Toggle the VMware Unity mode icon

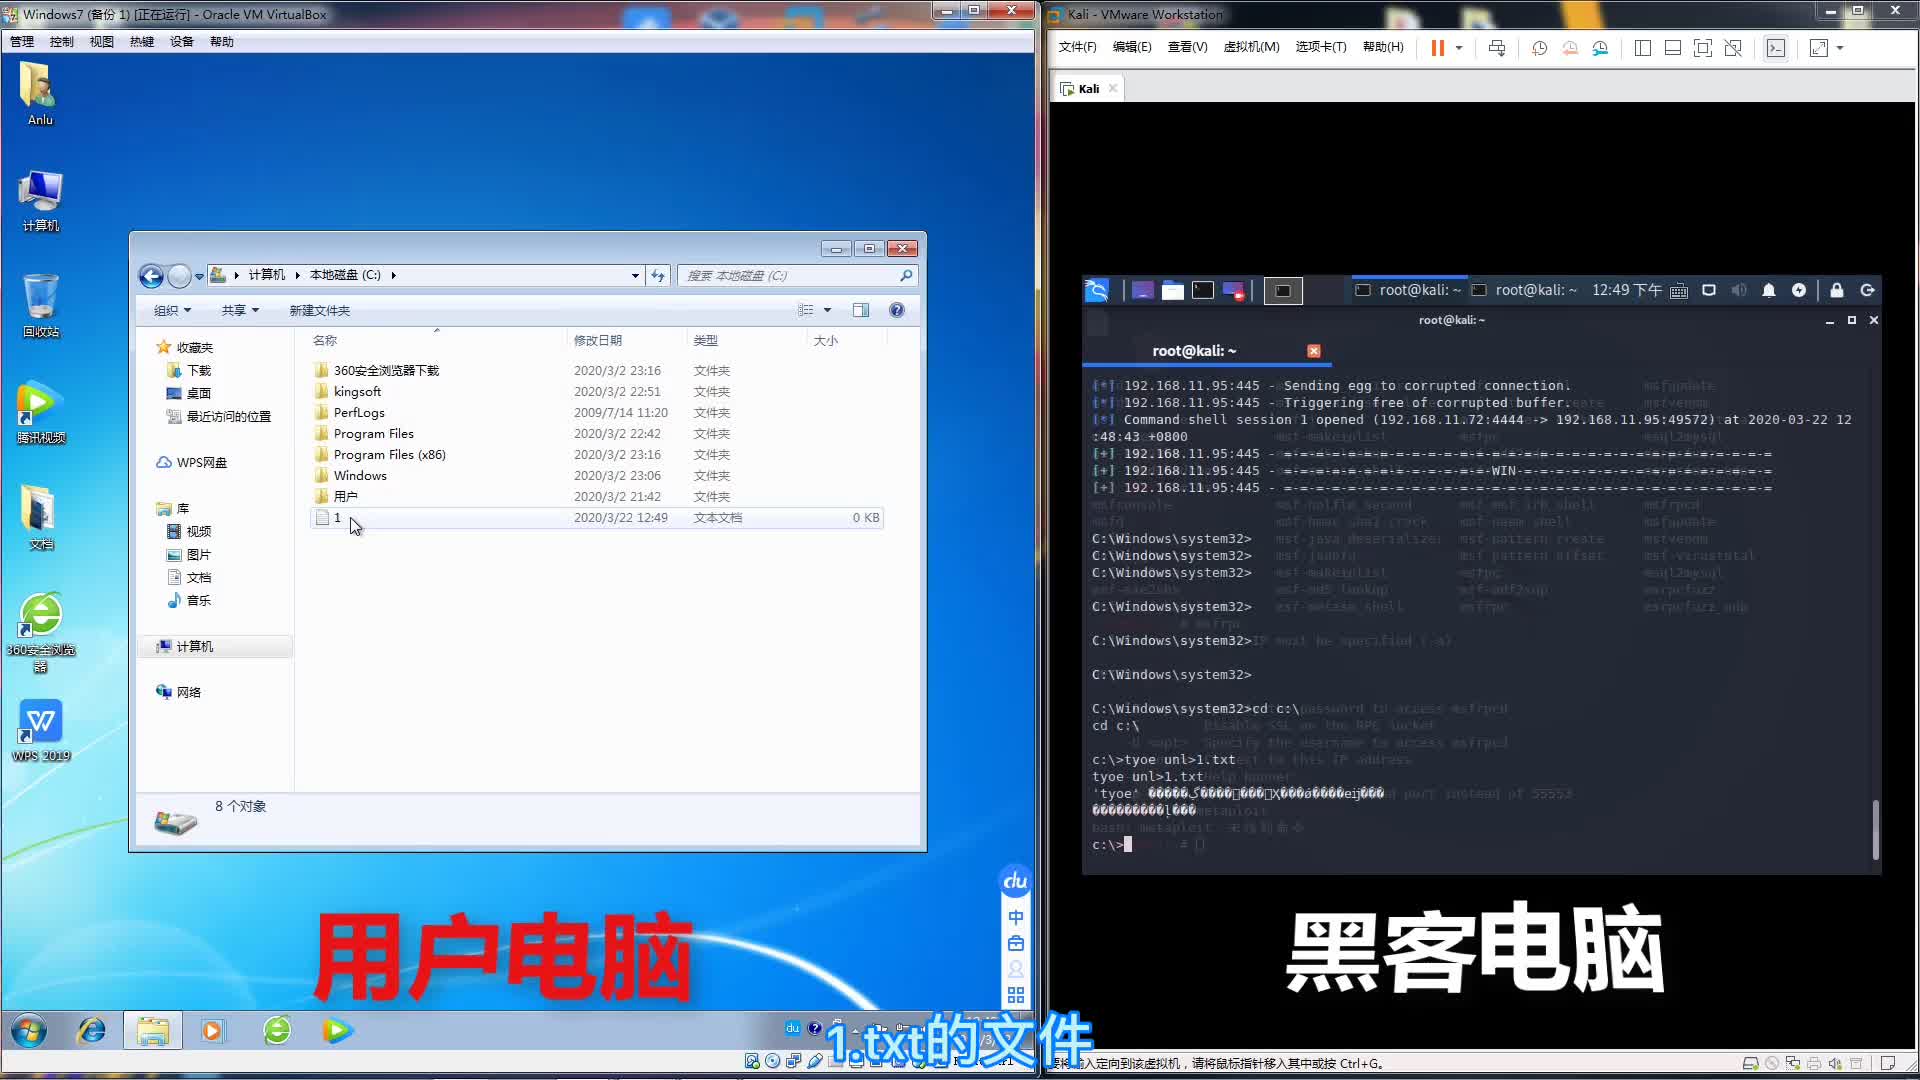[1733, 48]
